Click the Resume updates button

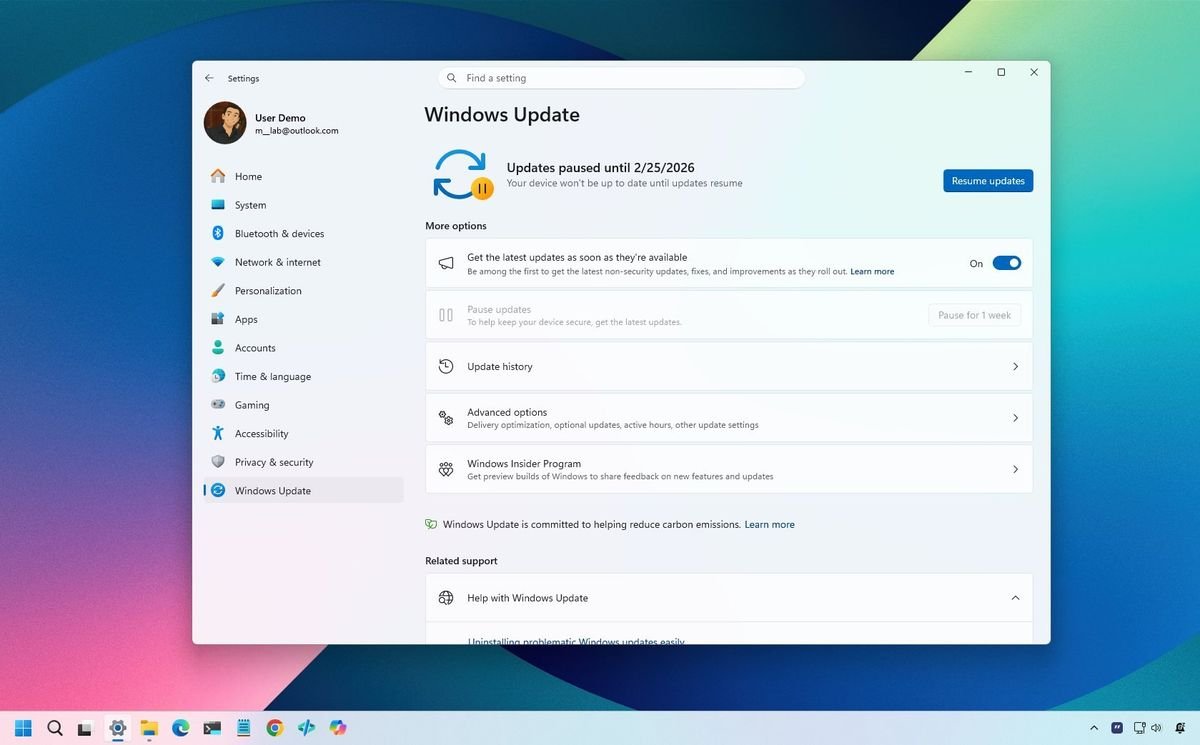coord(987,180)
